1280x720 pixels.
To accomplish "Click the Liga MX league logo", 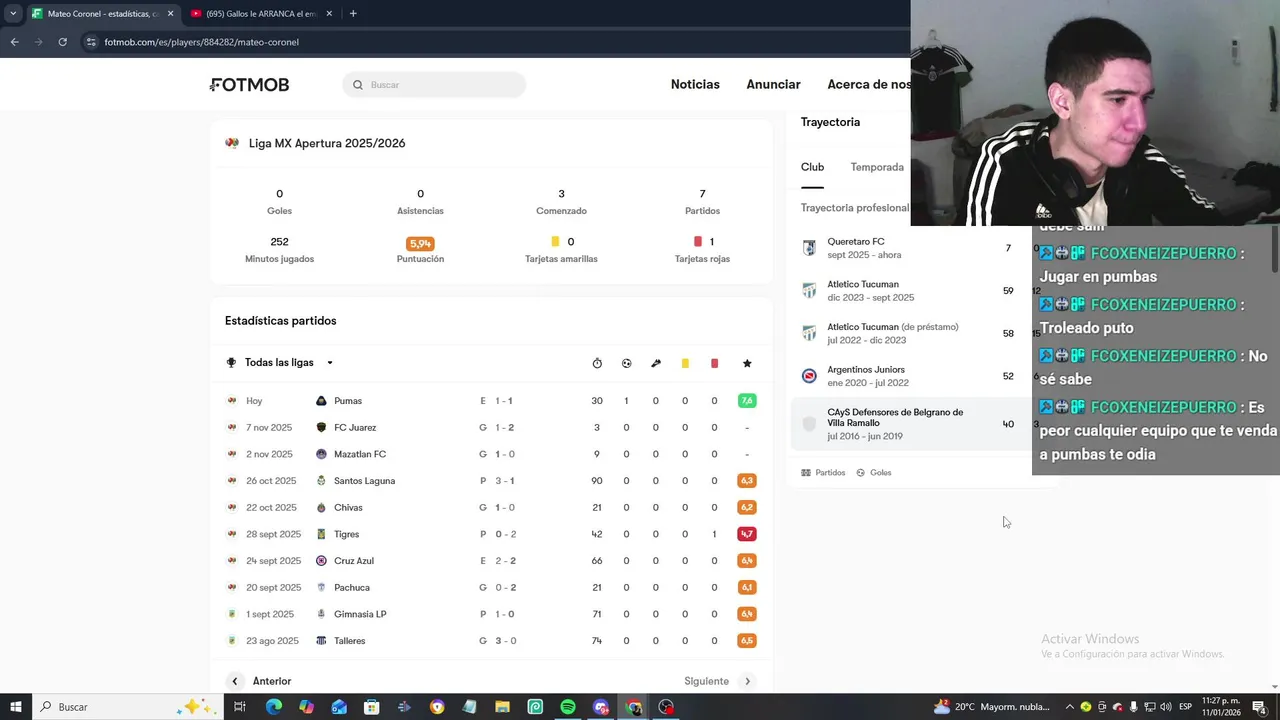I will pos(232,143).
